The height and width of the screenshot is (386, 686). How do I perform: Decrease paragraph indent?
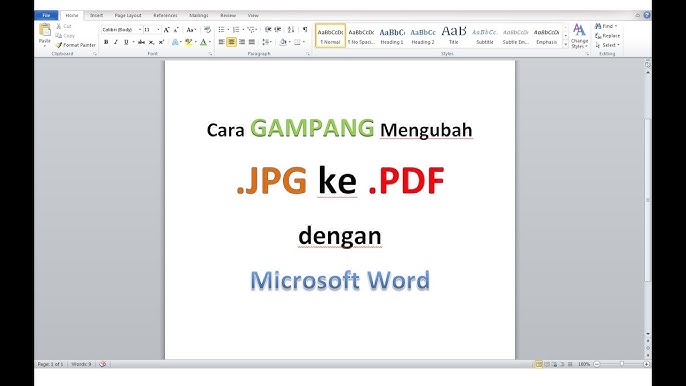268,30
